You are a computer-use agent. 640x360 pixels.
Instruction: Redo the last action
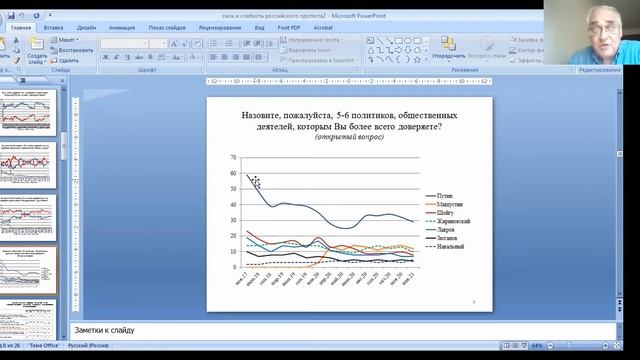point(36,16)
